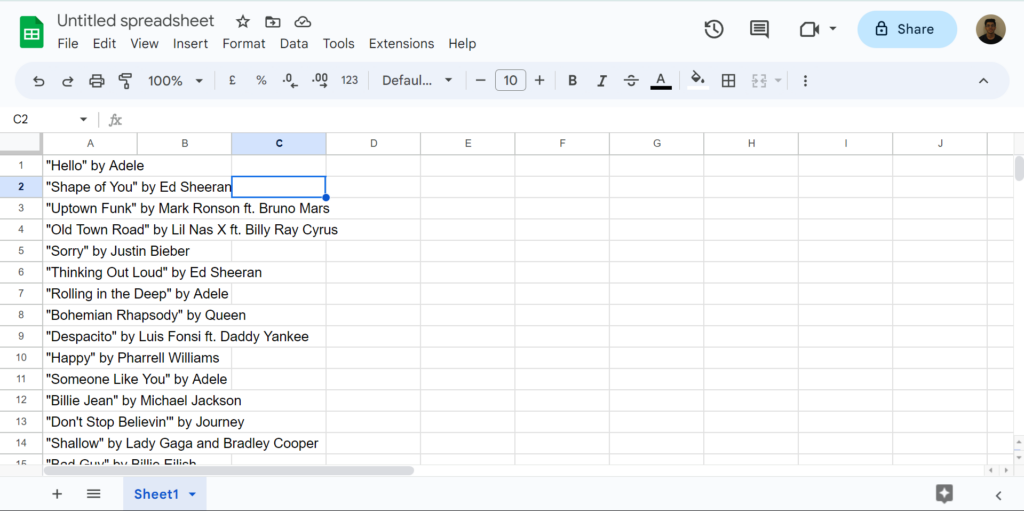The image size is (1024, 511).
Task: Increase decimal places
Action: coord(320,80)
